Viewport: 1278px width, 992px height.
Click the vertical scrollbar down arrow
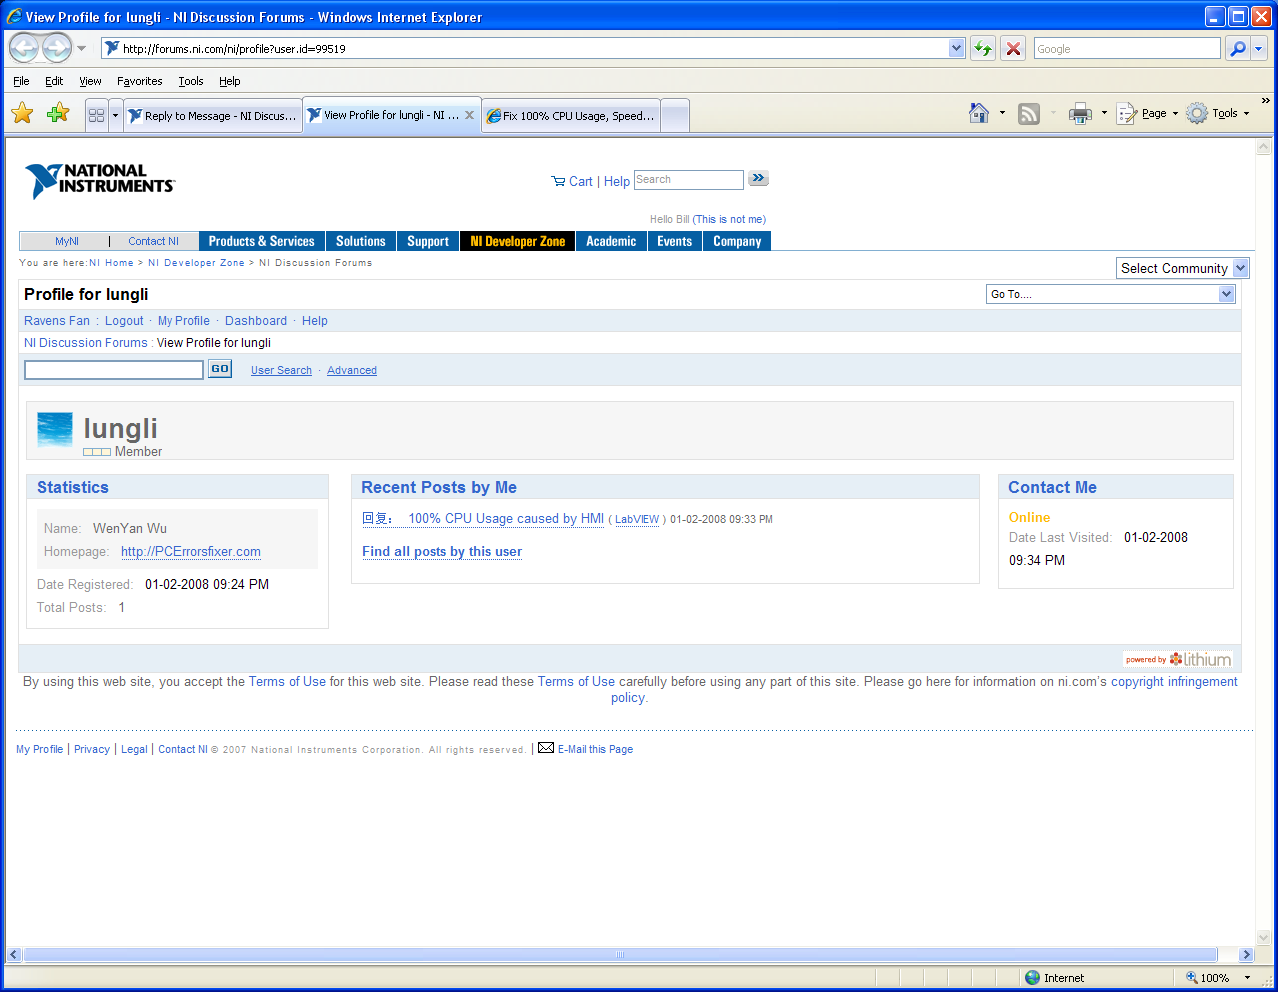coord(1263,937)
